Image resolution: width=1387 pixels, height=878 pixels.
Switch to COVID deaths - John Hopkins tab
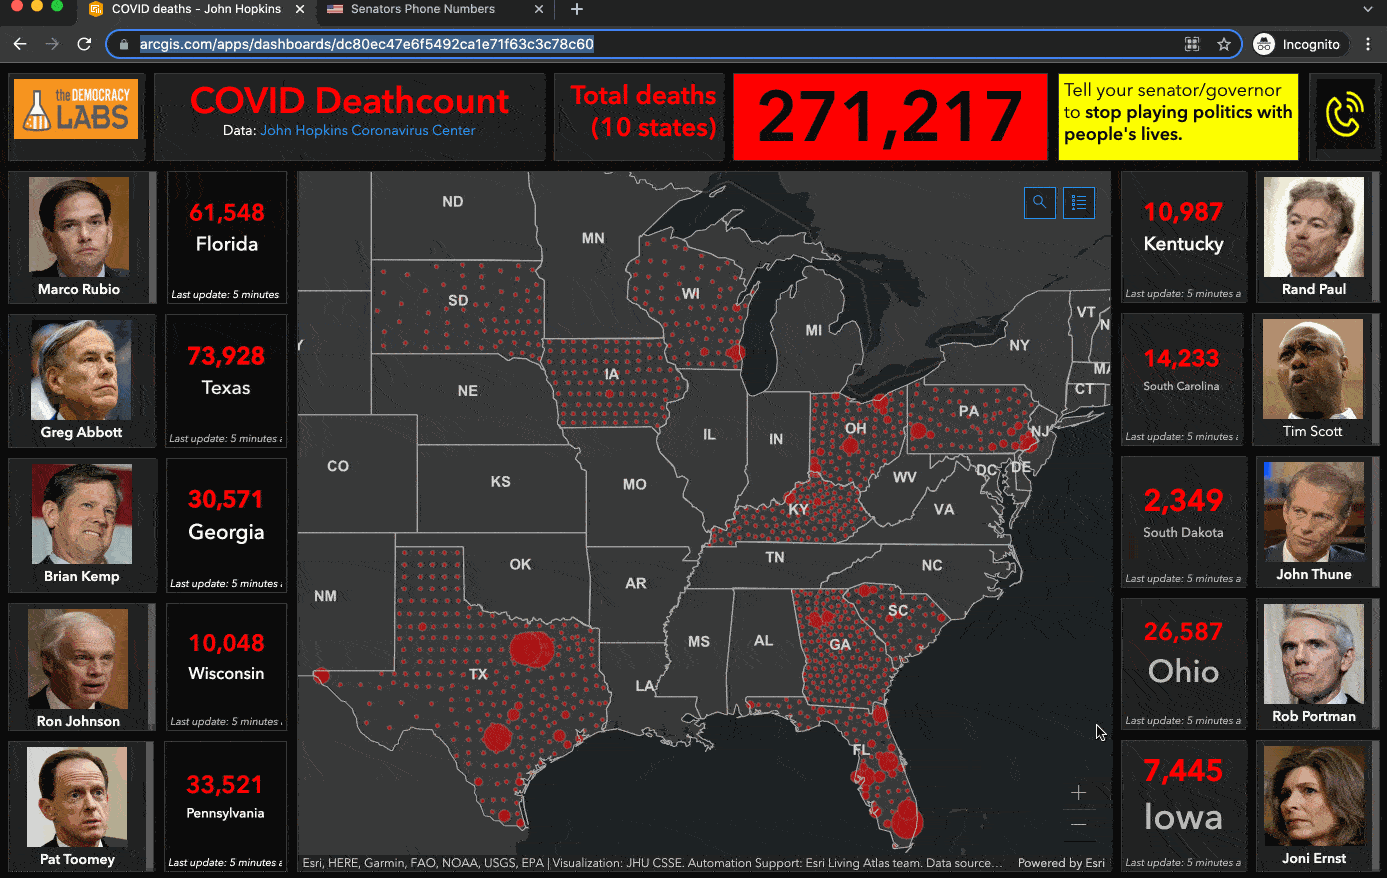tap(196, 9)
